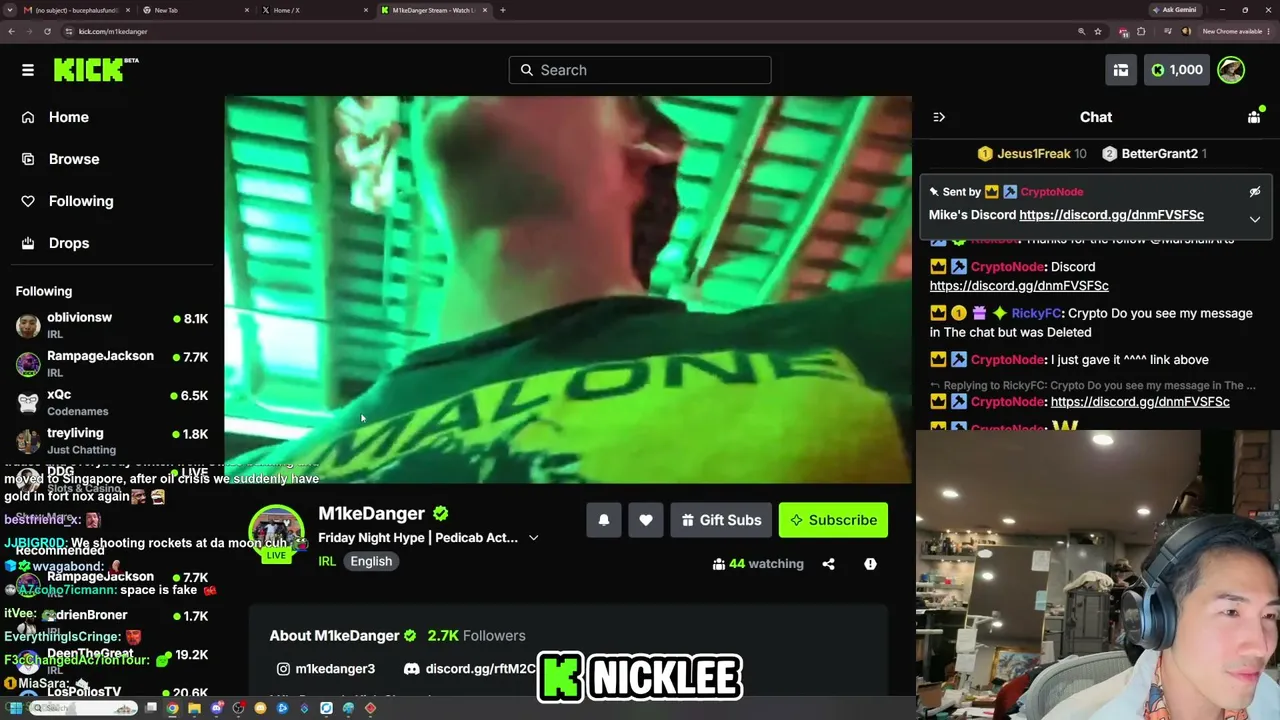Open xQc channel in Following list
Viewport: 1280px width, 720px height.
[112, 402]
